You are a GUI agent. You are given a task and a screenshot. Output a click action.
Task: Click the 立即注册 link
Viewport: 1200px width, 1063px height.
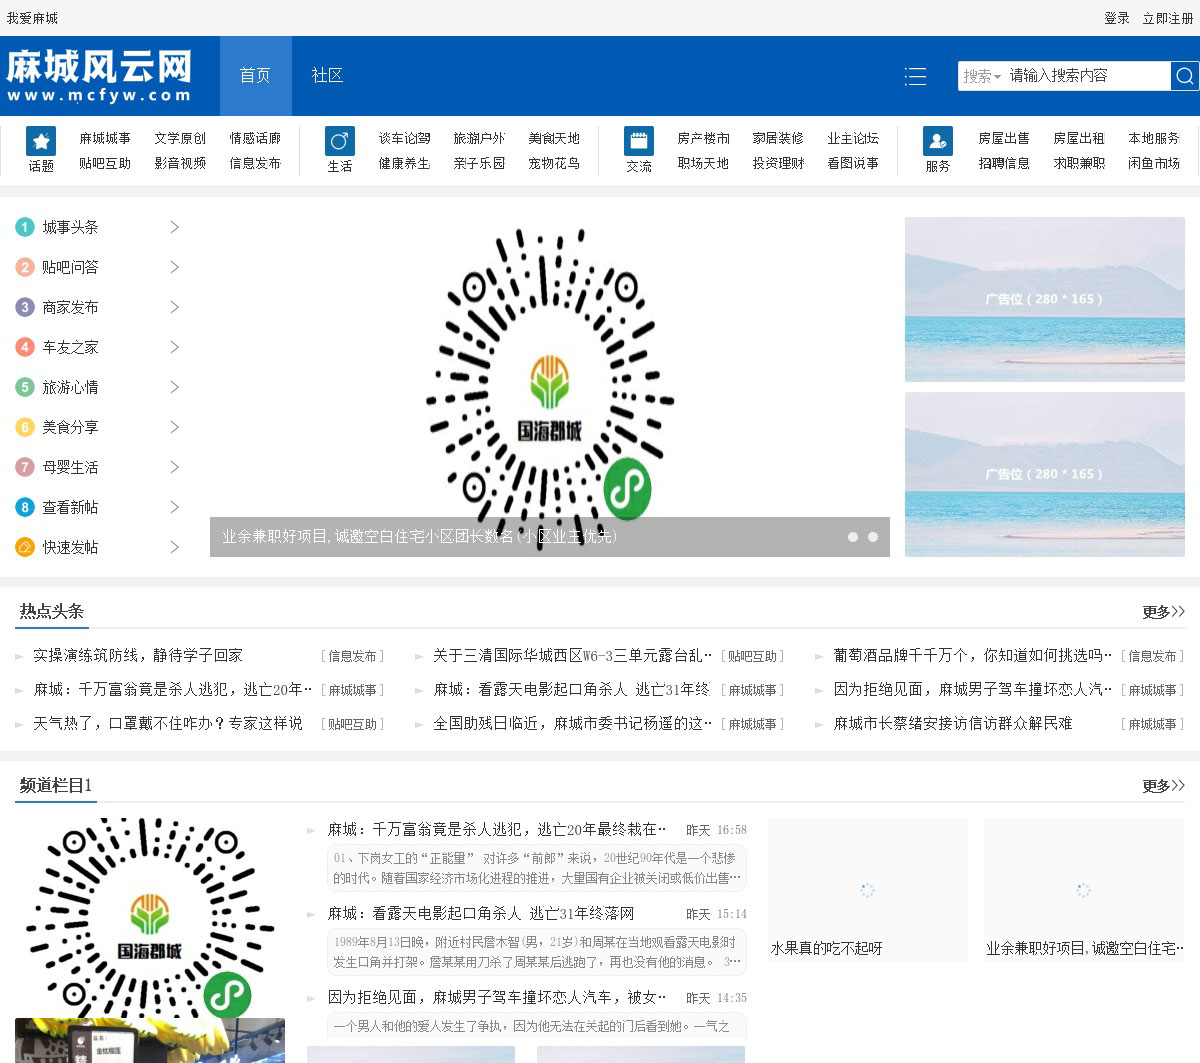point(1168,18)
